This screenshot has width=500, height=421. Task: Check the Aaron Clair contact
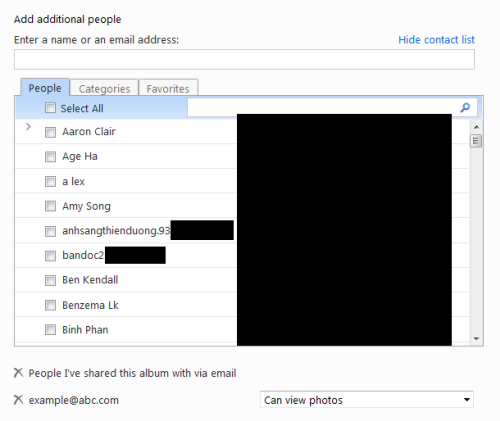(x=50, y=132)
